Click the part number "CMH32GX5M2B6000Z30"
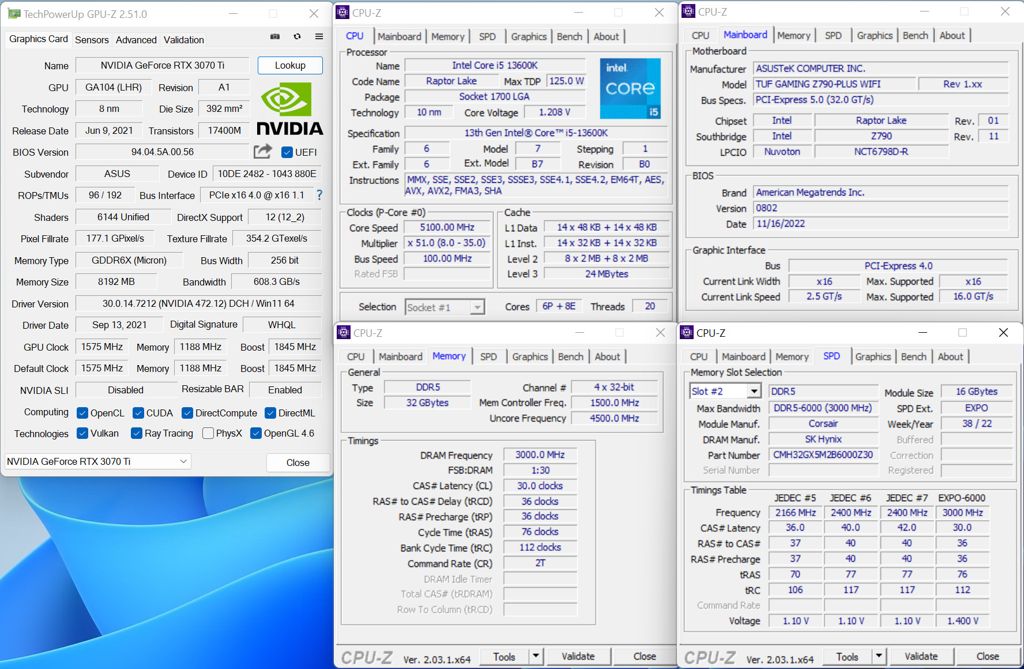 point(823,455)
